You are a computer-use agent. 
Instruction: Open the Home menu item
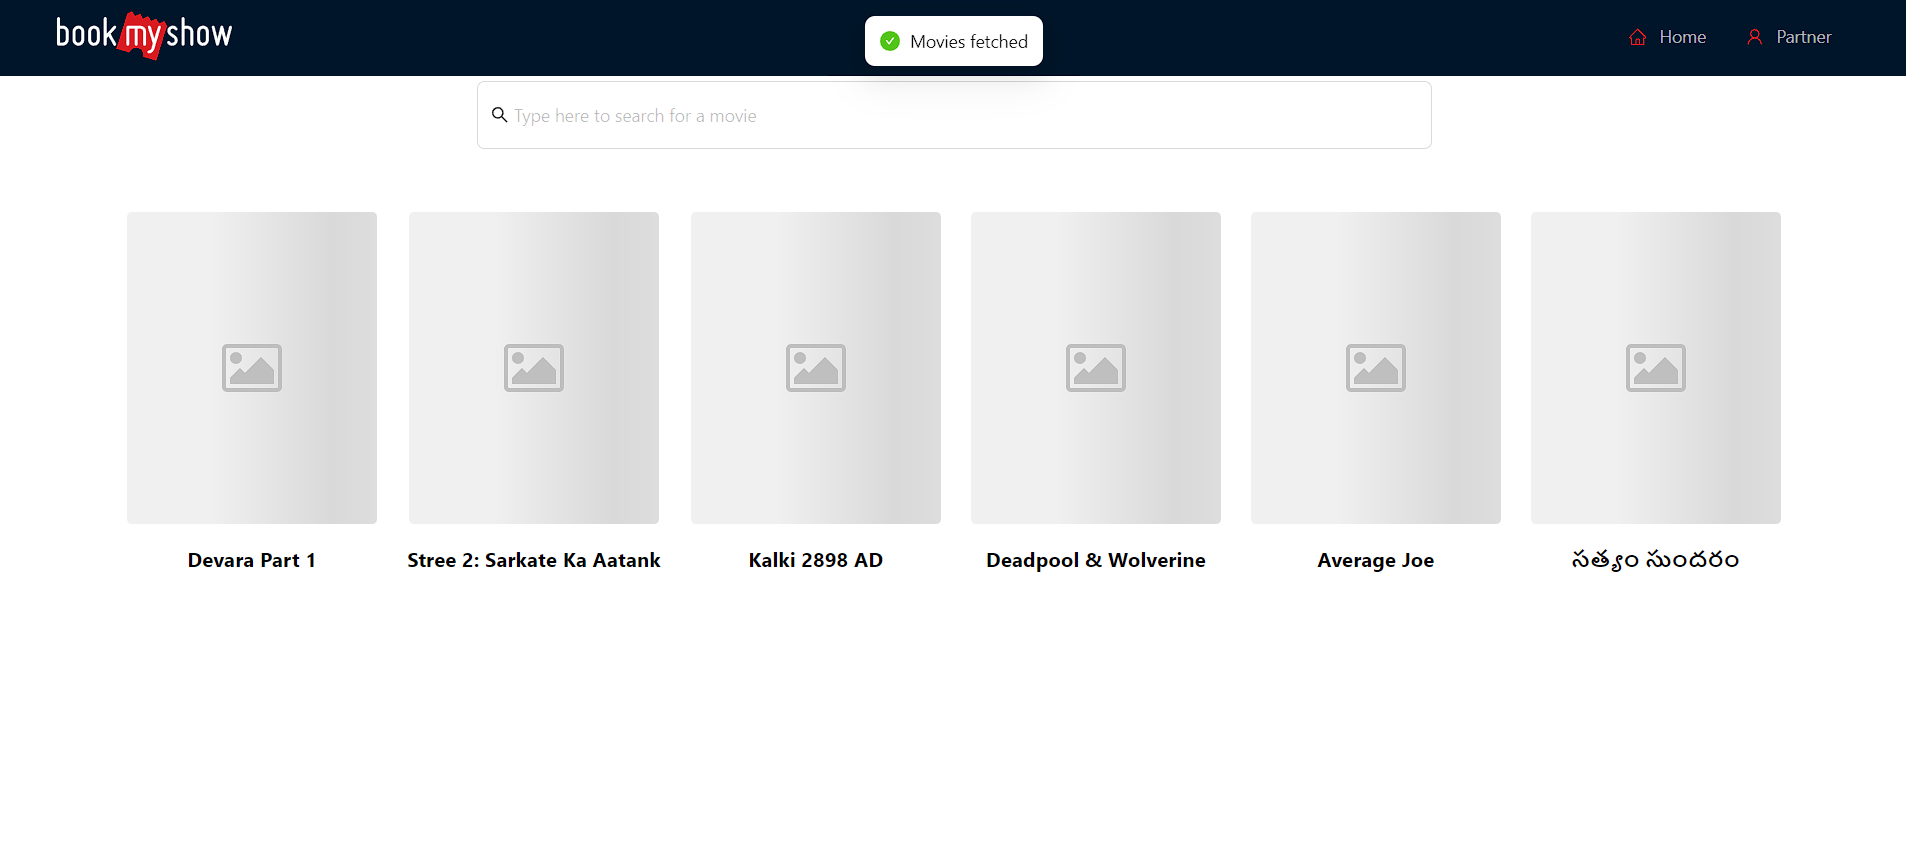tap(1682, 37)
